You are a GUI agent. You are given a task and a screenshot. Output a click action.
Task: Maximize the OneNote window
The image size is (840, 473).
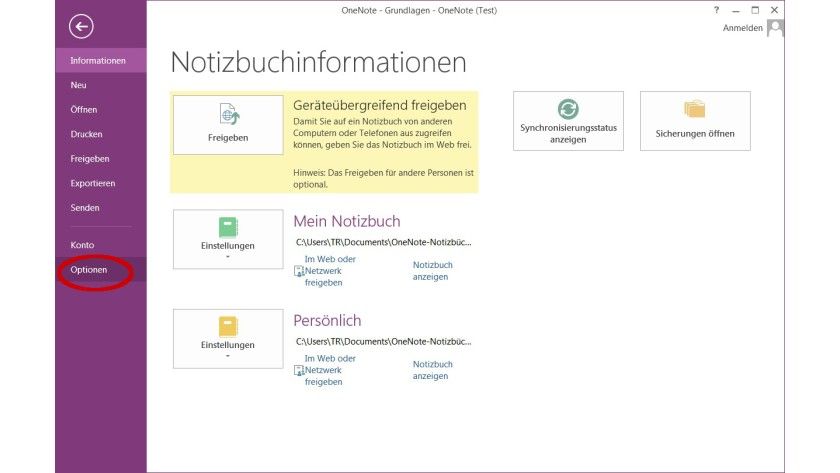click(755, 10)
